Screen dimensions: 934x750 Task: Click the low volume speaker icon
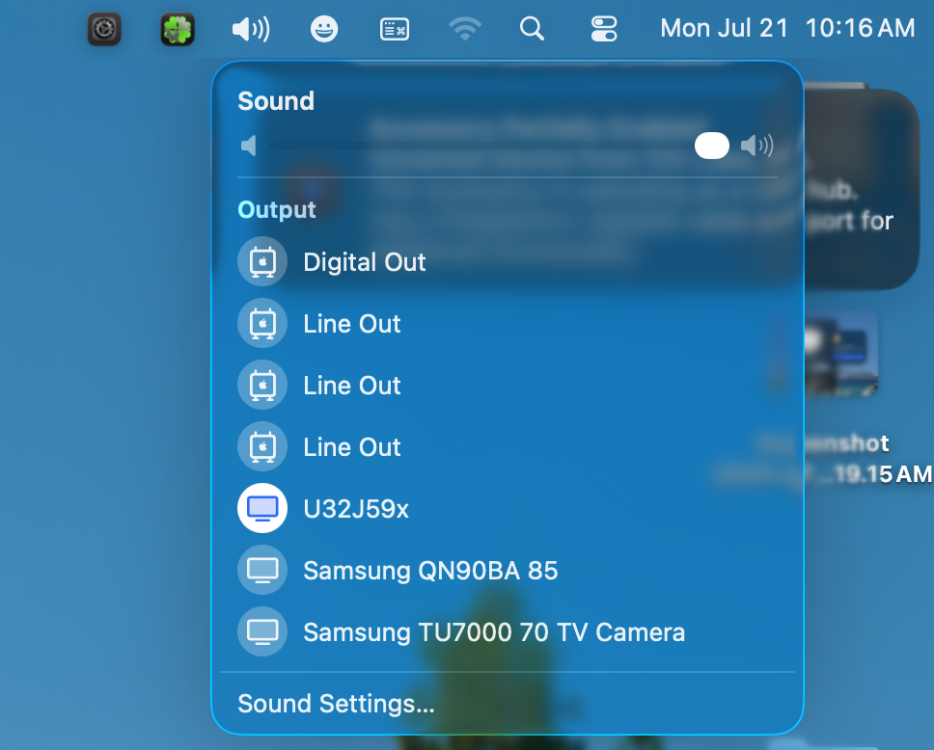(x=249, y=145)
